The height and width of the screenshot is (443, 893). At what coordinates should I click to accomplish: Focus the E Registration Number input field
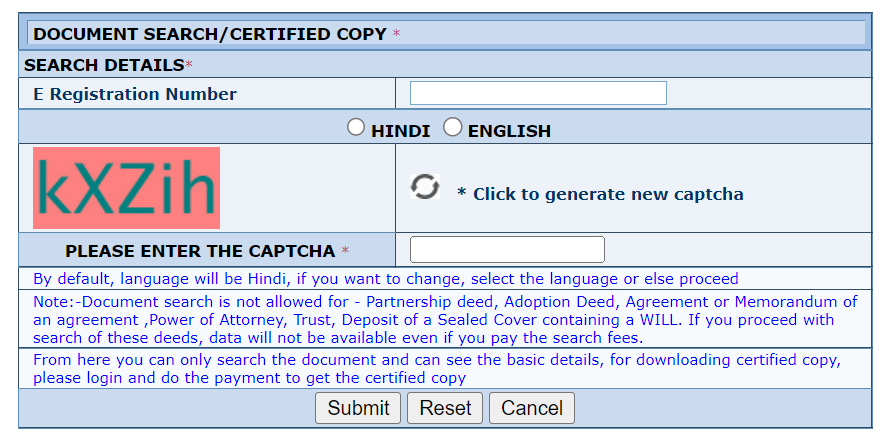coord(538,93)
